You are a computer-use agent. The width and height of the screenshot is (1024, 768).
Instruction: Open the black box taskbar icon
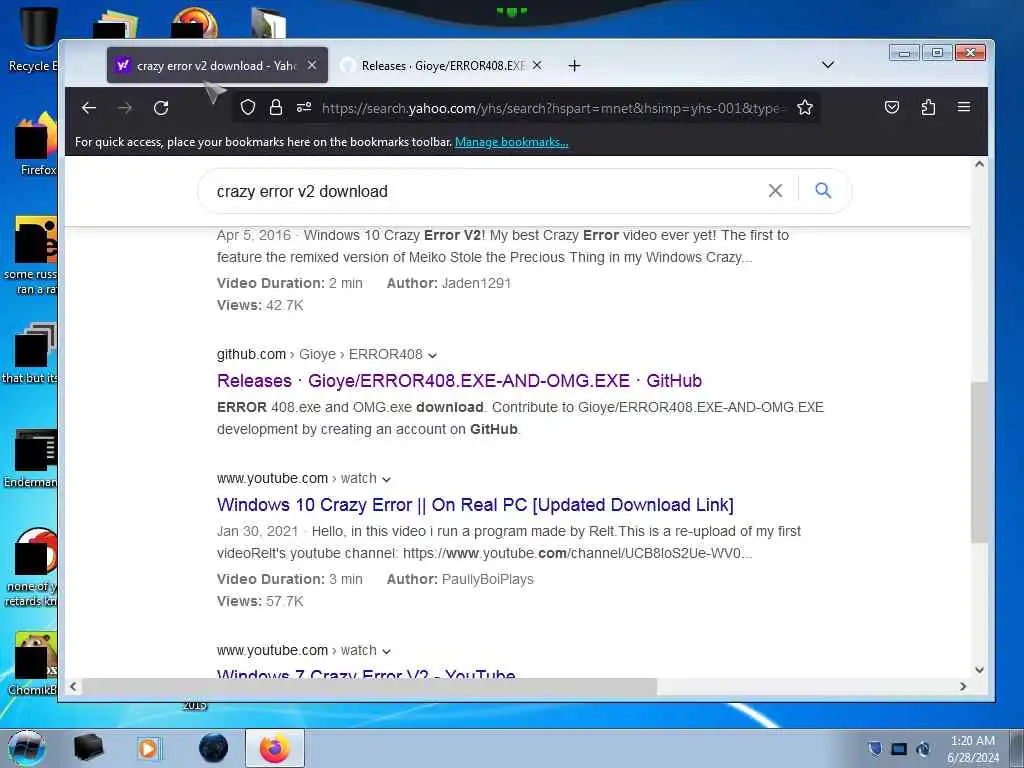point(88,748)
